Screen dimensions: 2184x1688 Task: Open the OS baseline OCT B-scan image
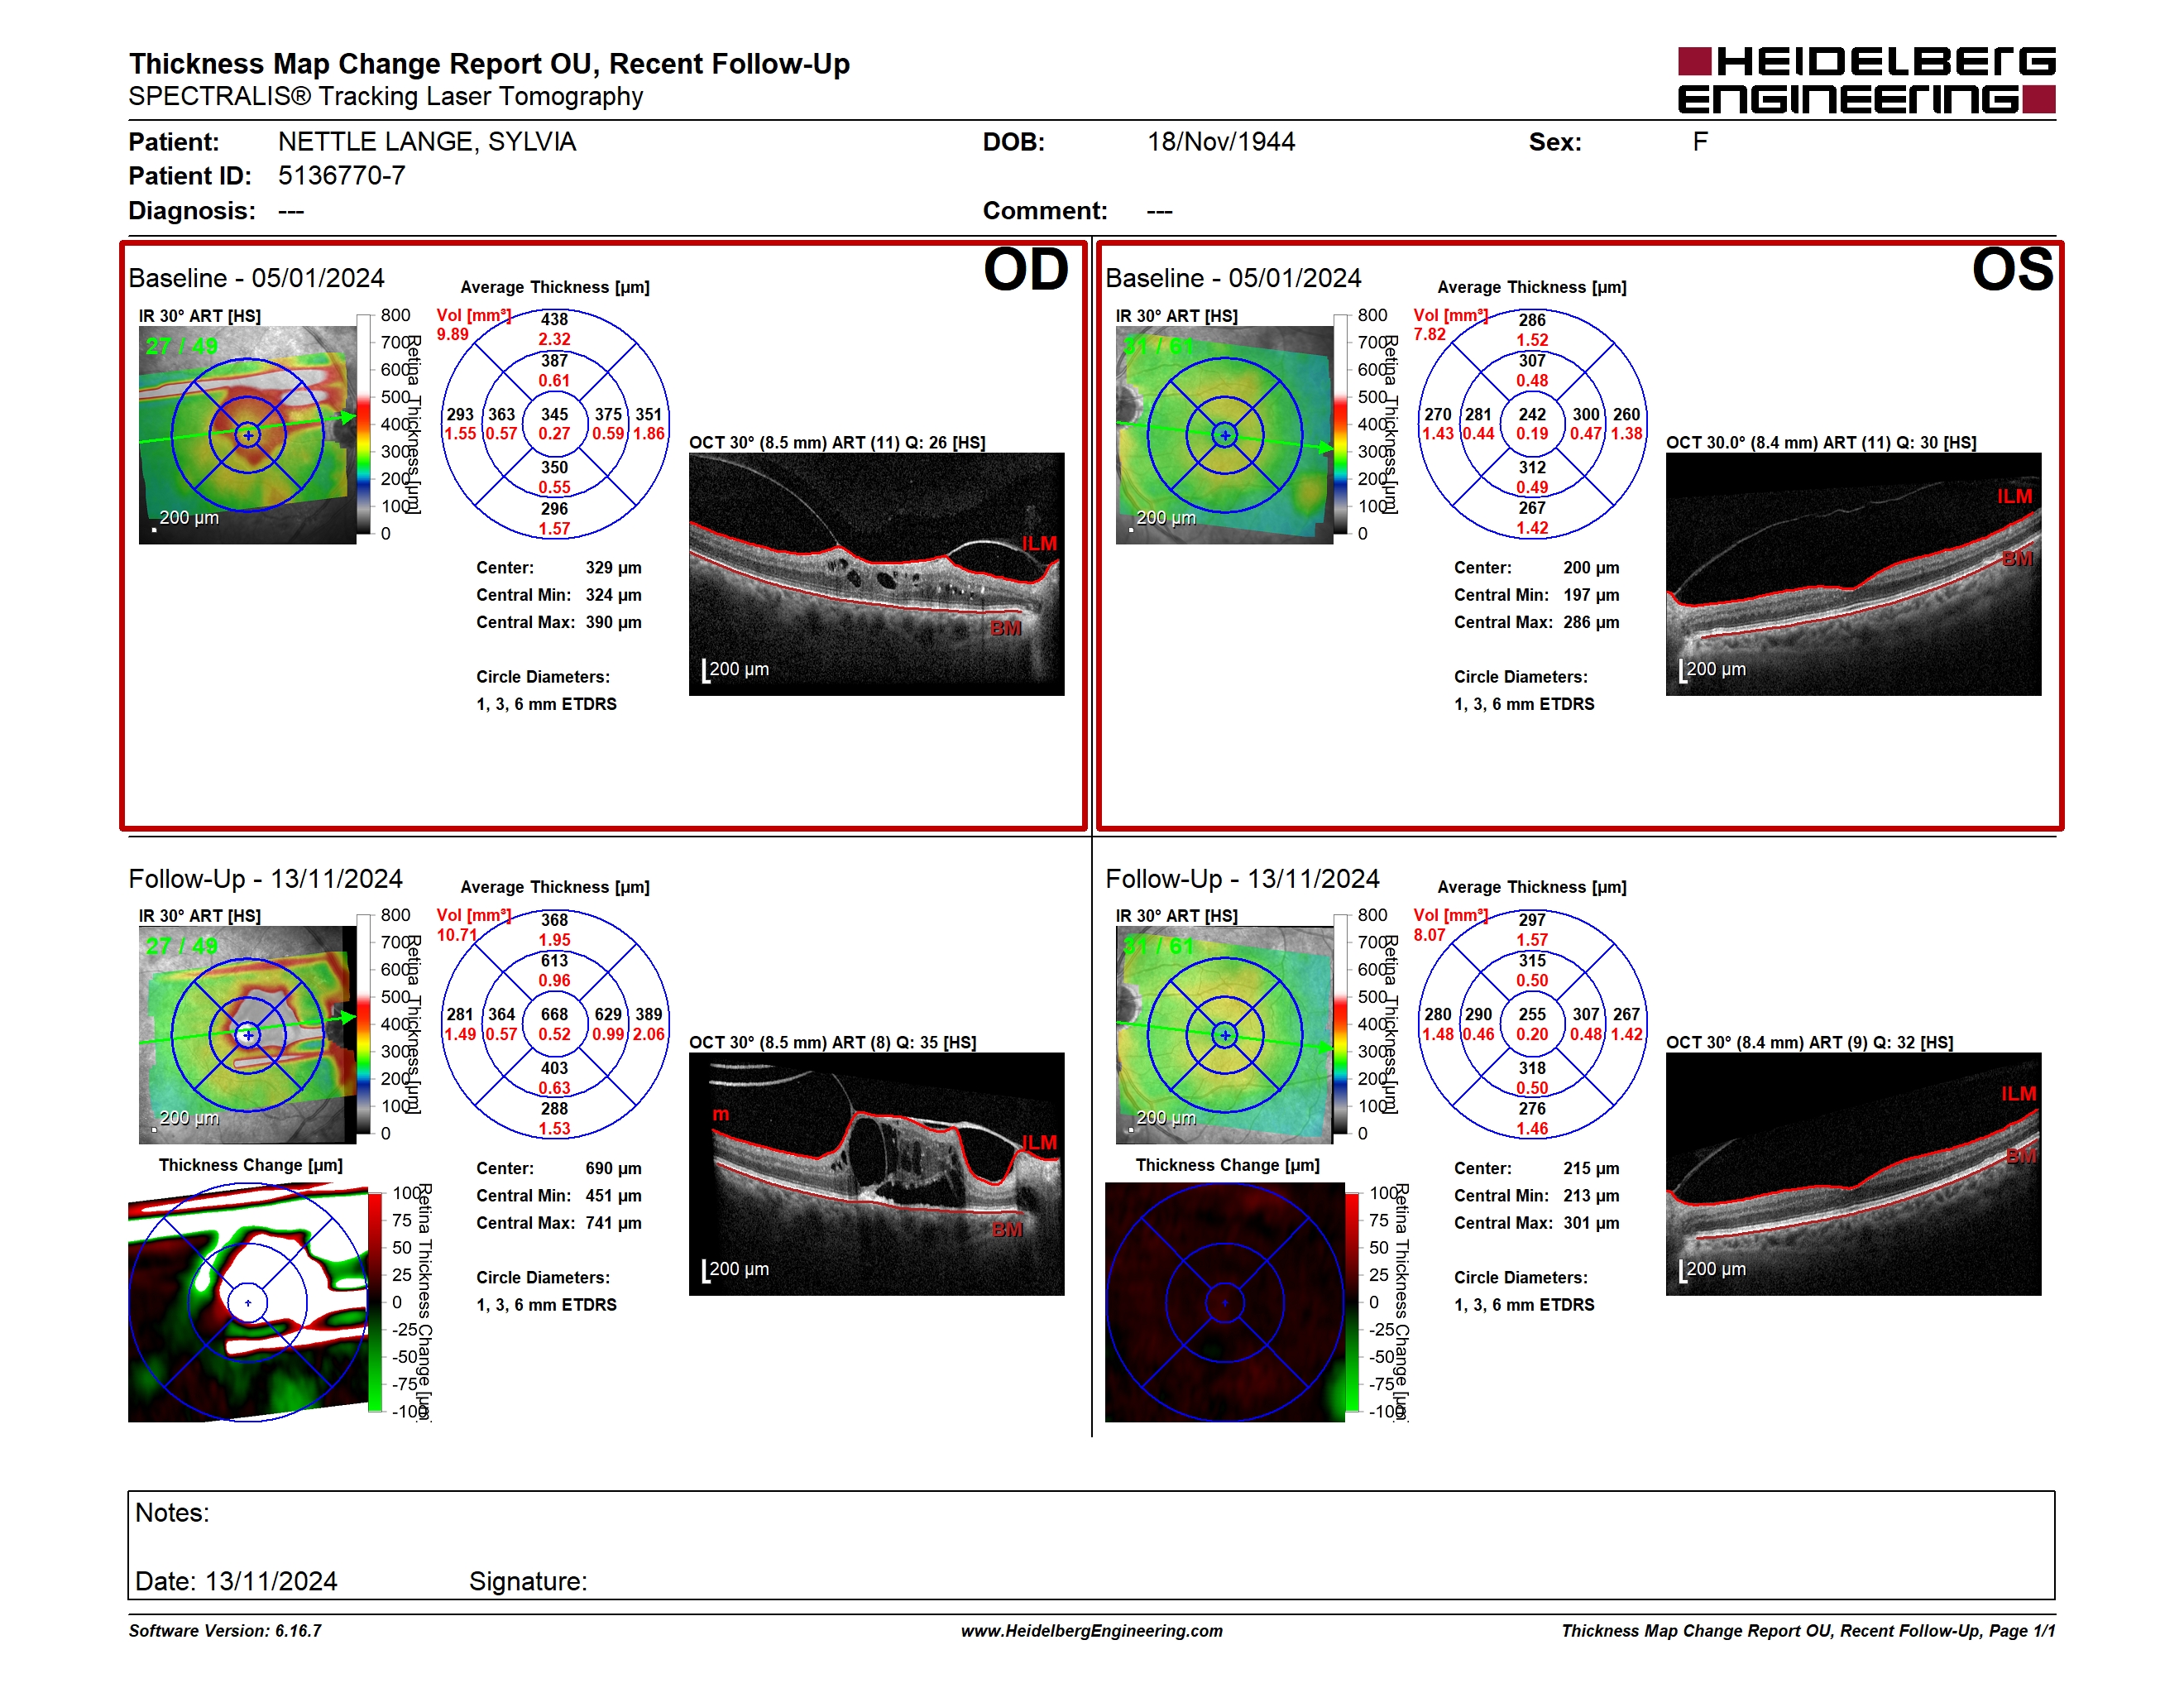1853,574
